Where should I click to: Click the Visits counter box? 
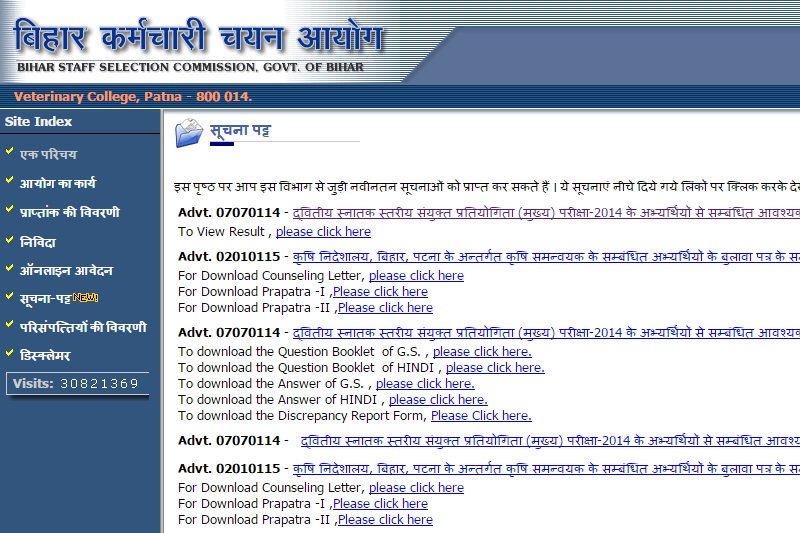[x=76, y=384]
